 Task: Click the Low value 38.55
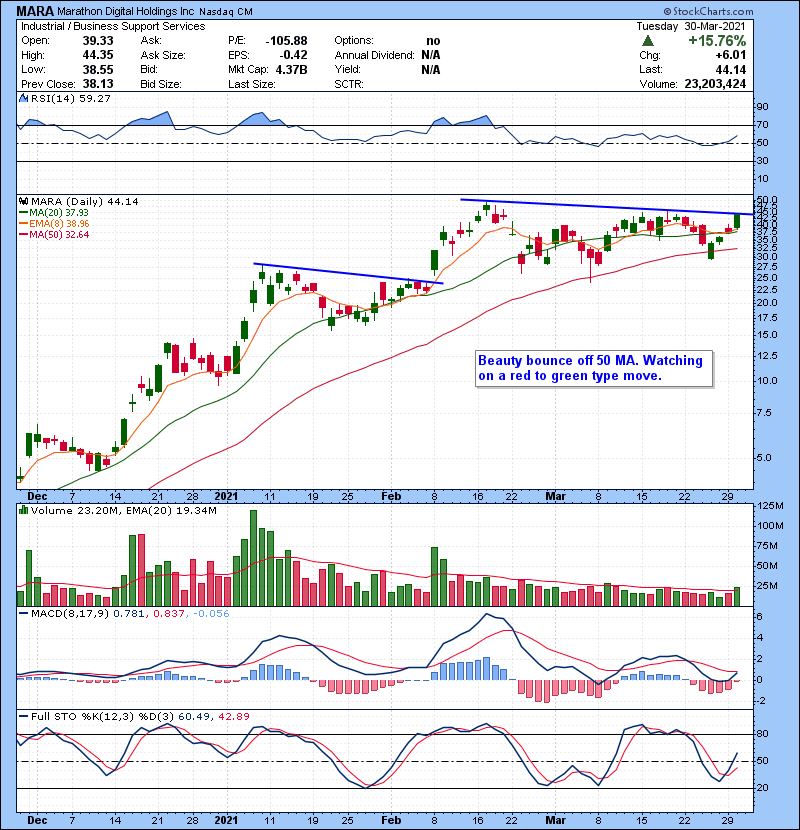(98, 69)
